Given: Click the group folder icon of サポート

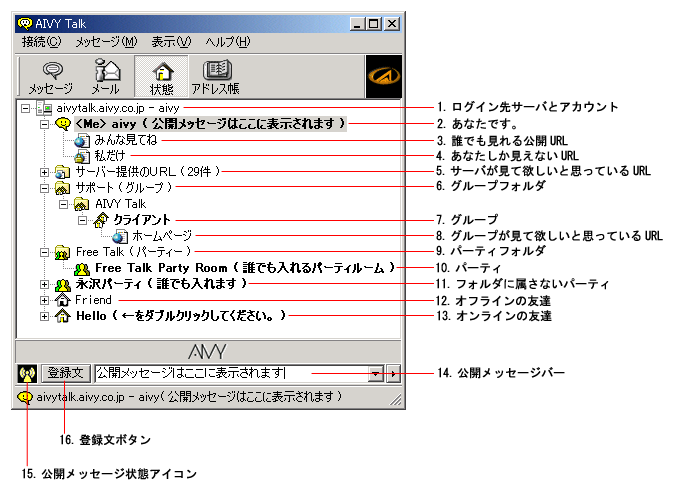Looking at the screenshot, I should click(63, 188).
